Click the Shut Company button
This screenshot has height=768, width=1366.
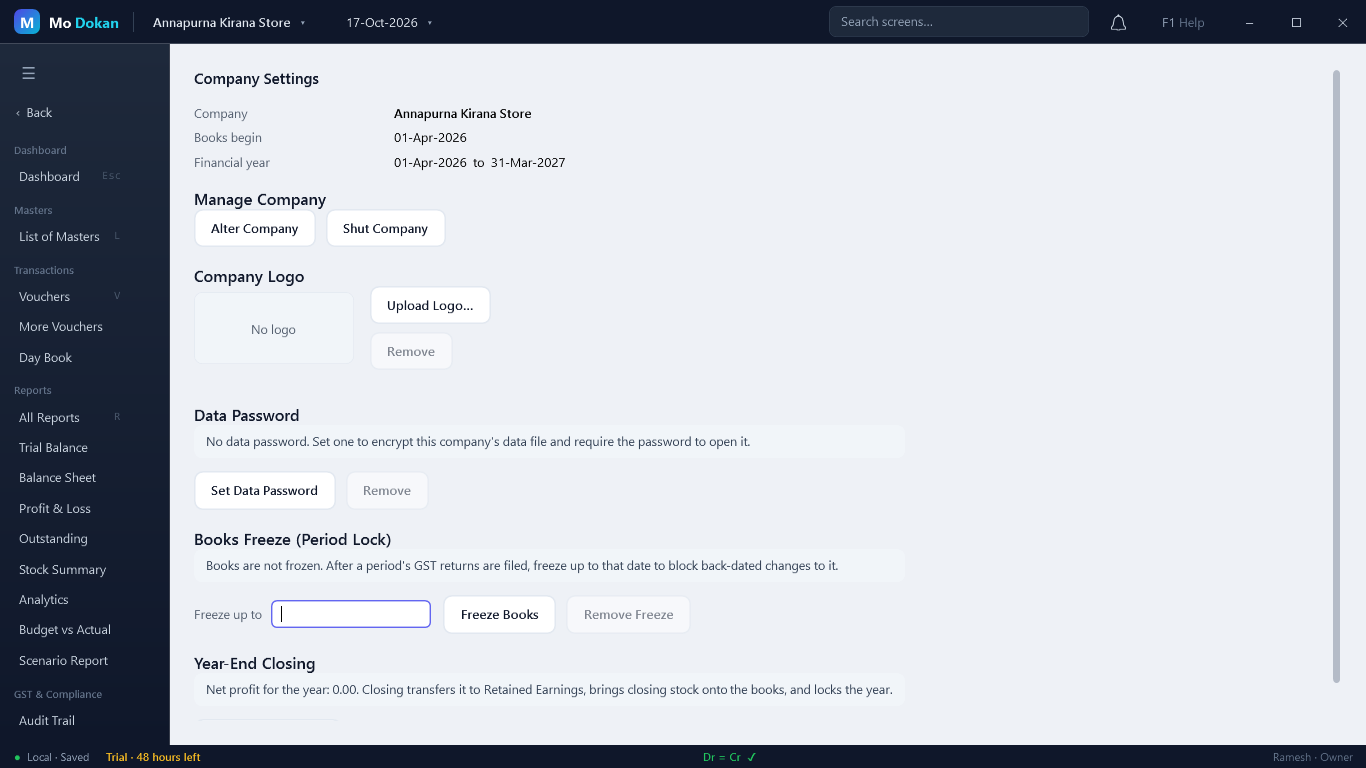pyautogui.click(x=385, y=228)
